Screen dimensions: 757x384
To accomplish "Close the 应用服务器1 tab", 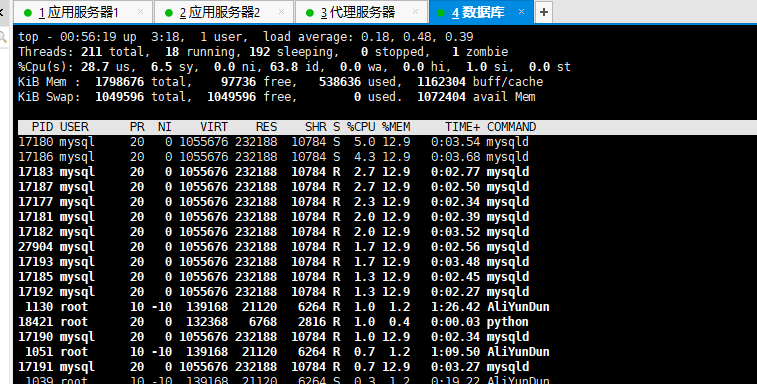I will (x=140, y=12).
